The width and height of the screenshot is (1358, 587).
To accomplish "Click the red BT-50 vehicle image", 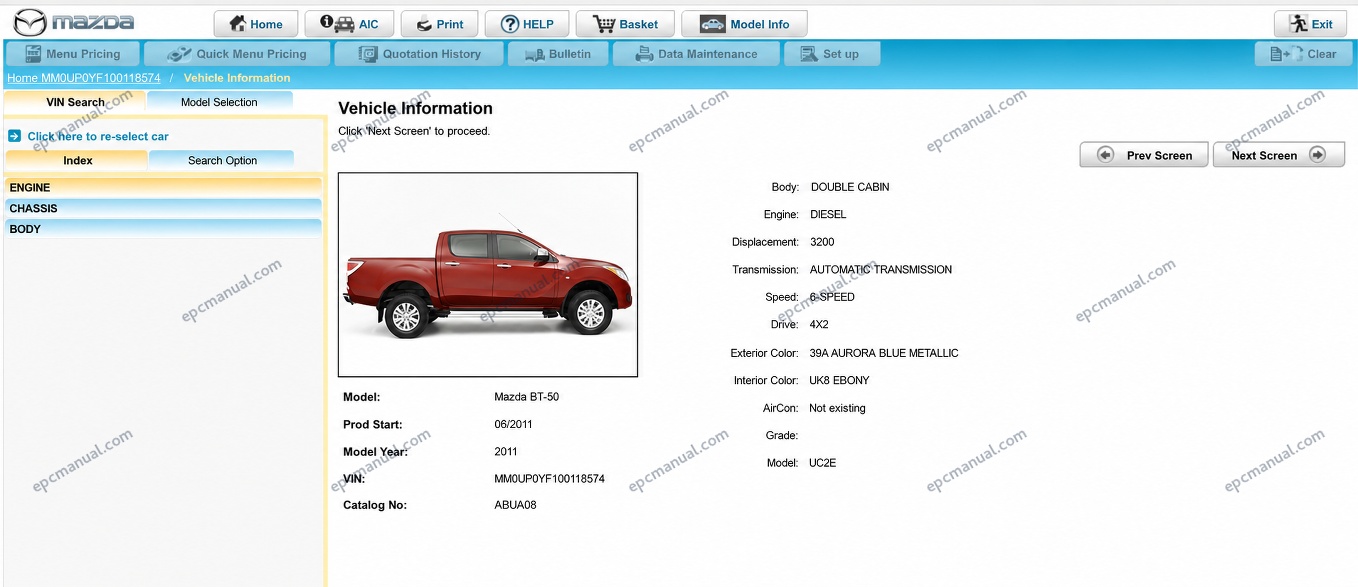I will click(488, 275).
